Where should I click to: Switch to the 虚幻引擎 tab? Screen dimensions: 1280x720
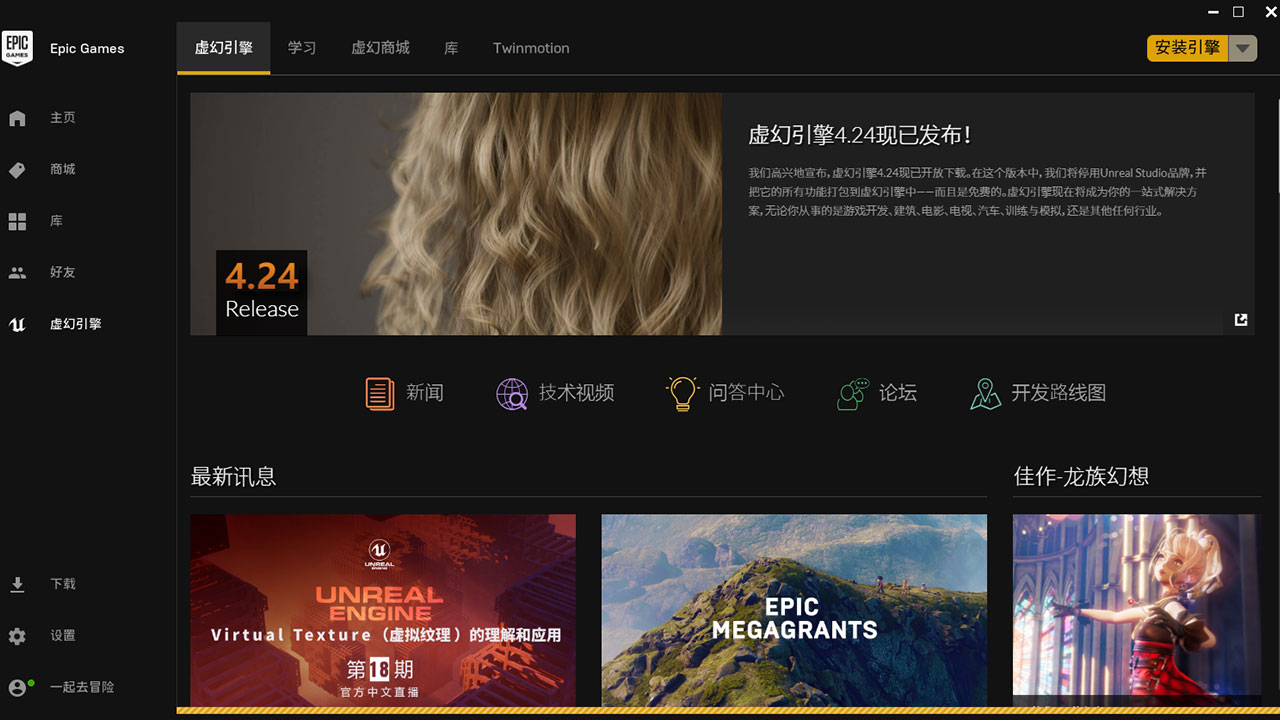tap(224, 48)
